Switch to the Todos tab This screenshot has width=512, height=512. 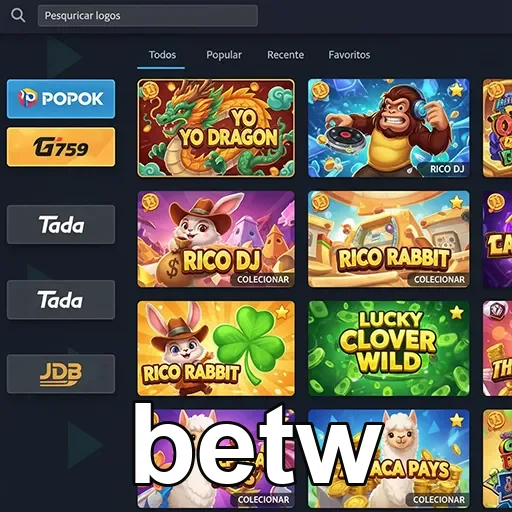162,55
